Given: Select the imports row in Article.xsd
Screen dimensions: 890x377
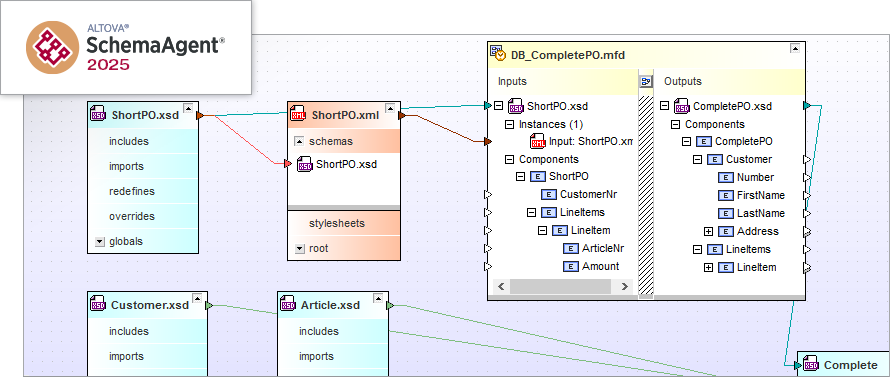Looking at the screenshot, I should [333, 356].
